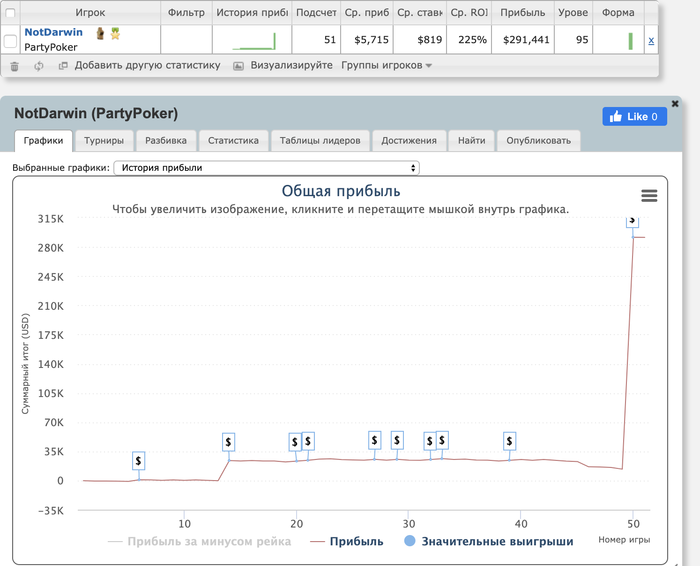The height and width of the screenshot is (566, 700).
Task: Click the profit history sparkline thumbnail
Action: click(x=254, y=41)
